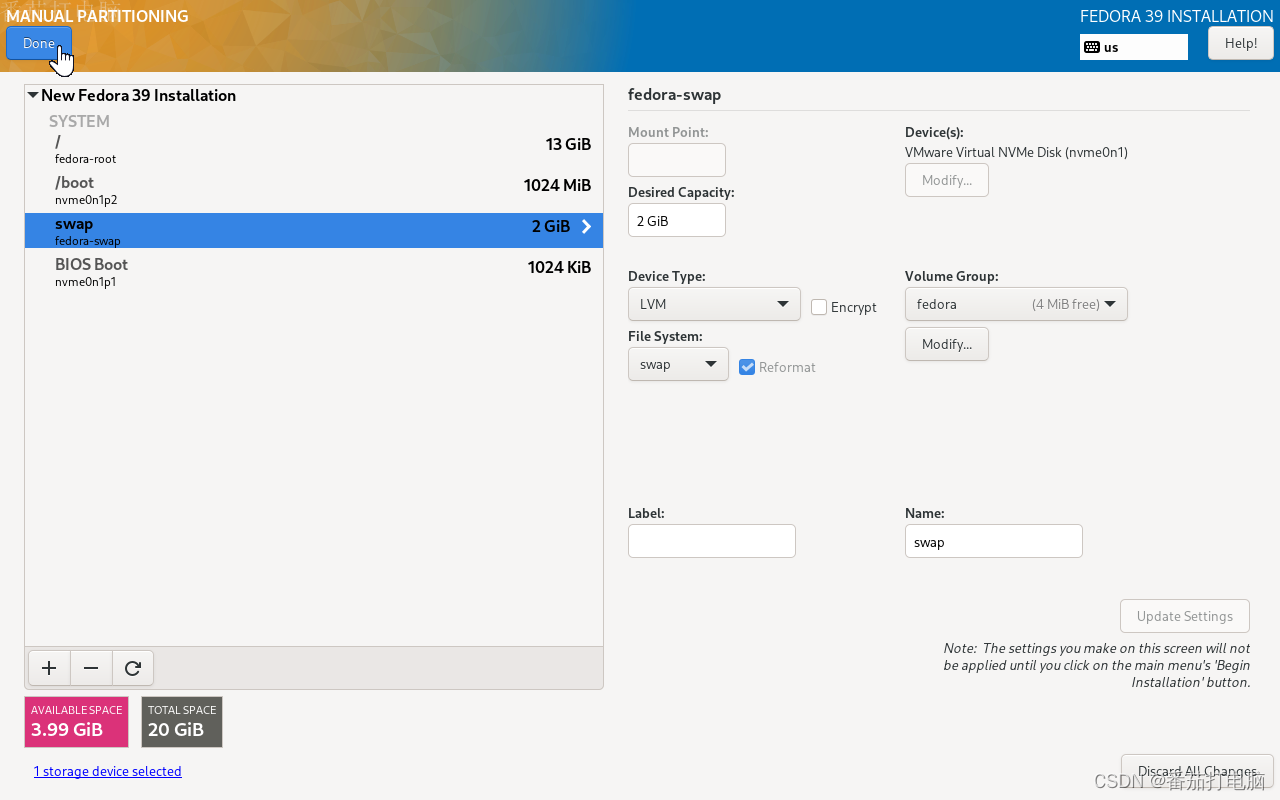Open the 1 storage device selected link
Viewport: 1280px width, 800px height.
click(108, 771)
